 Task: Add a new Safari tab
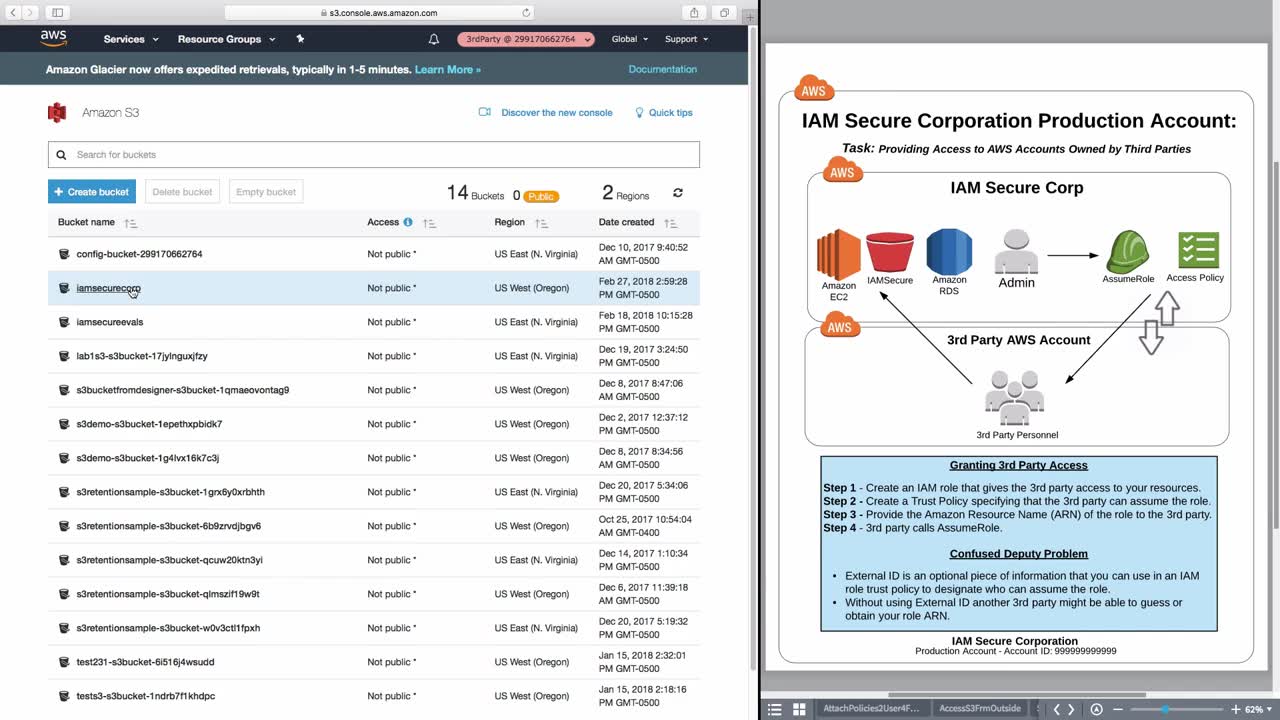point(749,16)
